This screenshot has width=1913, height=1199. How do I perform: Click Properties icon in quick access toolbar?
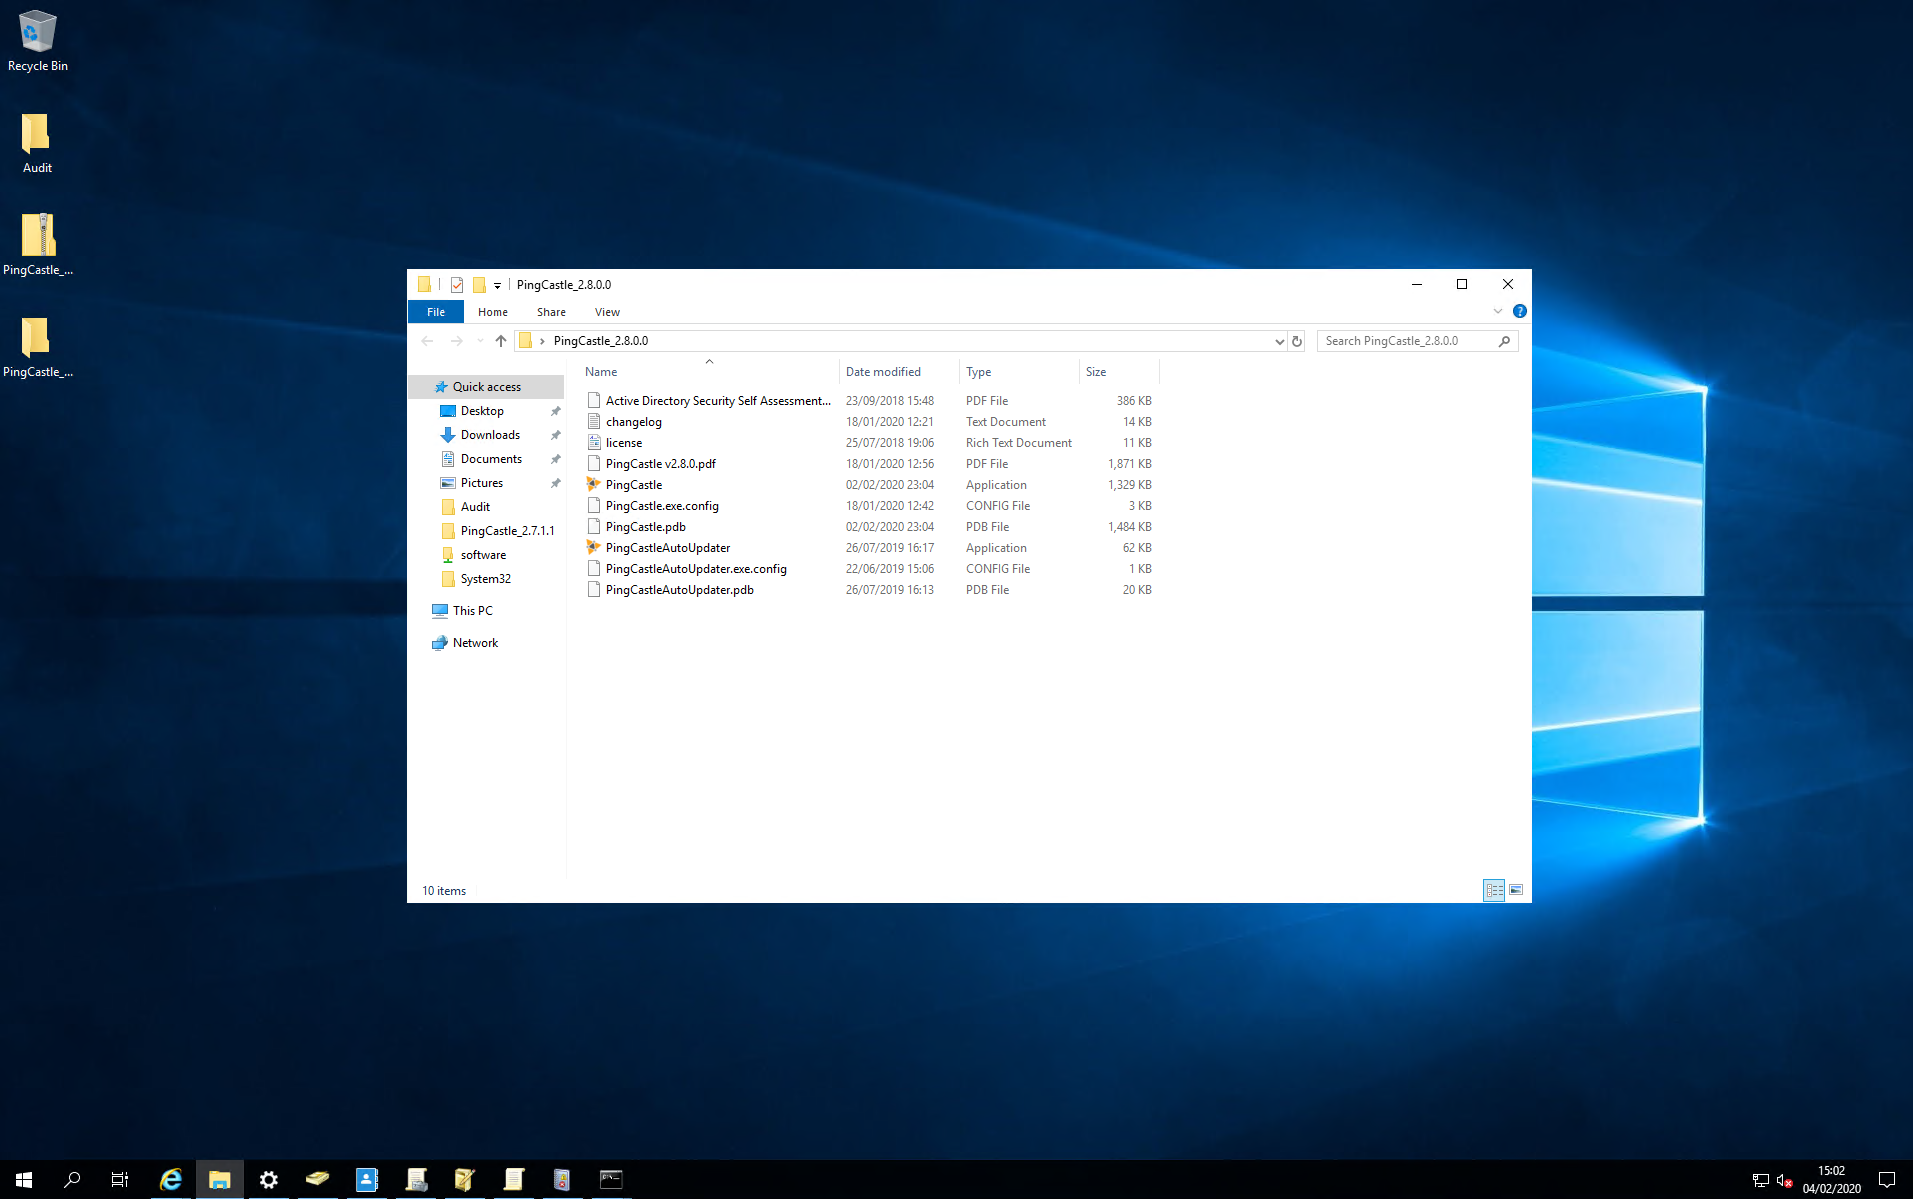pyautogui.click(x=457, y=285)
